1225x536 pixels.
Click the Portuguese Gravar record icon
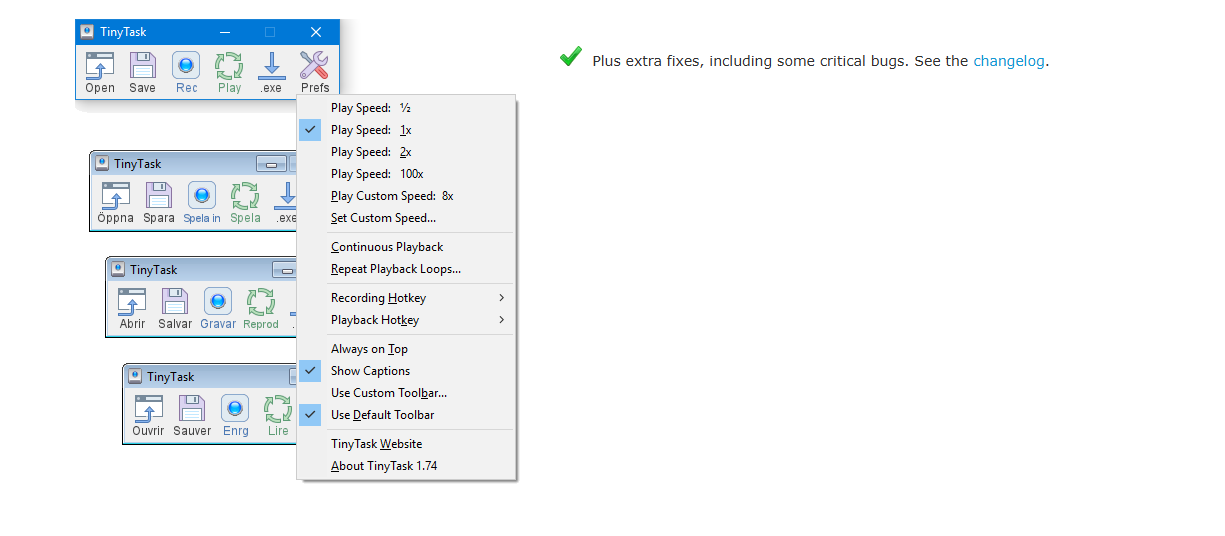point(218,301)
